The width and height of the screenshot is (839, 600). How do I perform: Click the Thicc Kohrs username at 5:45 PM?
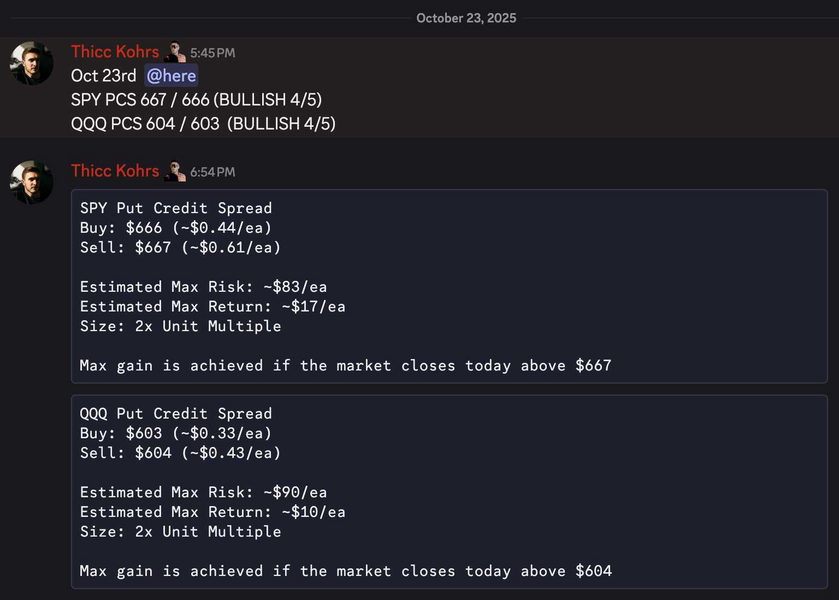(115, 52)
